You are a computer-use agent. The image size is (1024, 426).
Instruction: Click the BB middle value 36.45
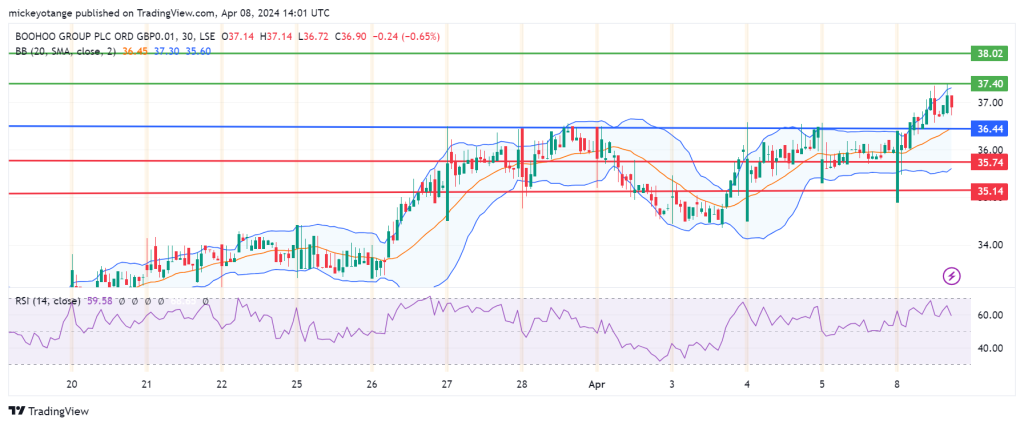pyautogui.click(x=133, y=51)
